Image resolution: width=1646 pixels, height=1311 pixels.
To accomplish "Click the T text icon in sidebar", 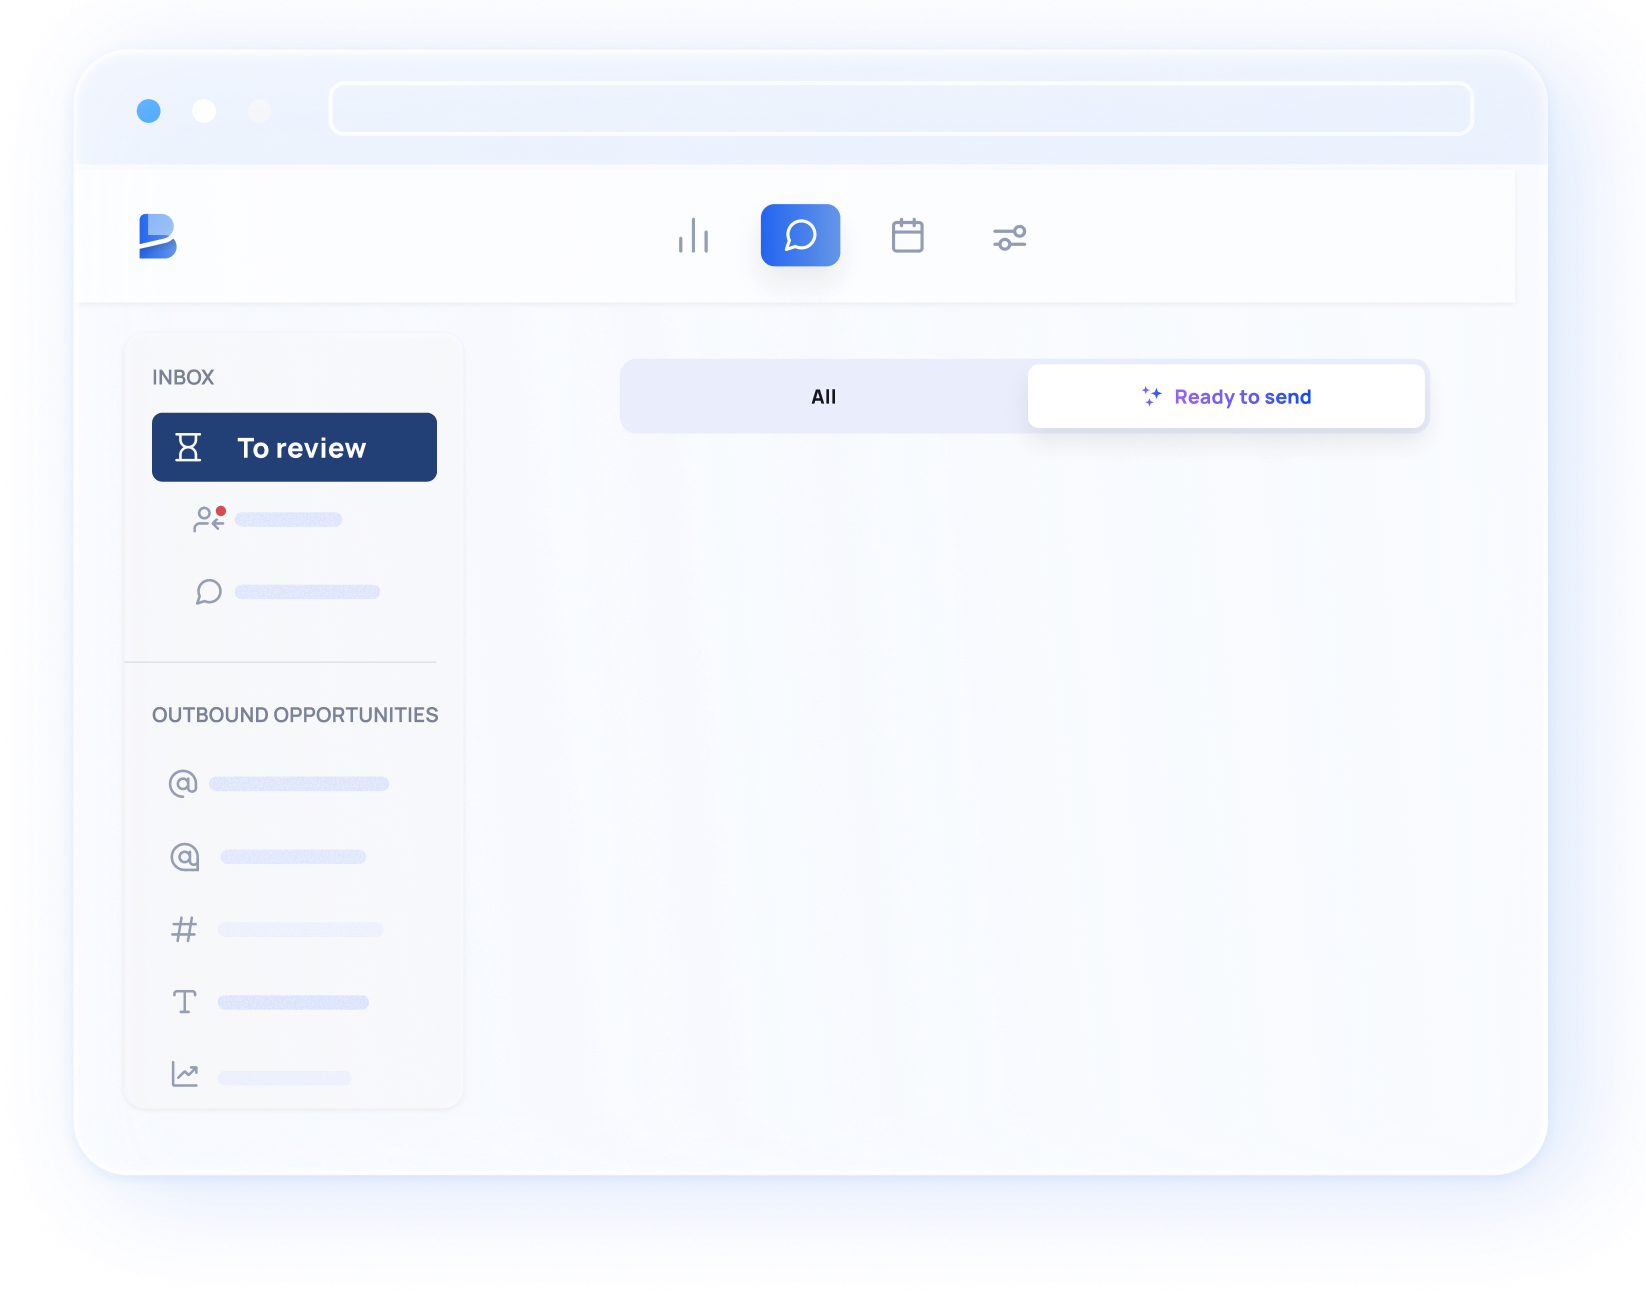I will click(185, 1002).
